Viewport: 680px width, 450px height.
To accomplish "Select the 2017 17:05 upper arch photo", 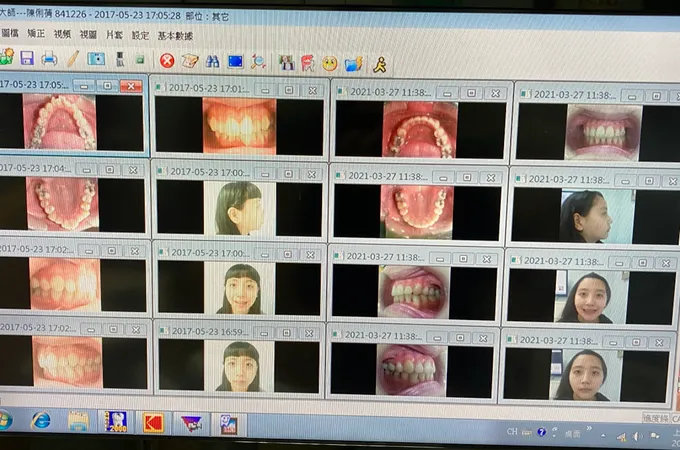I will (59, 122).
